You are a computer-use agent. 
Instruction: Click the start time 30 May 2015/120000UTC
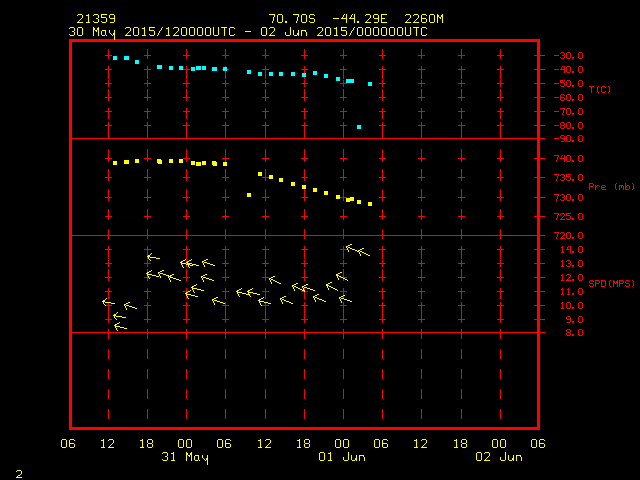pos(152,32)
